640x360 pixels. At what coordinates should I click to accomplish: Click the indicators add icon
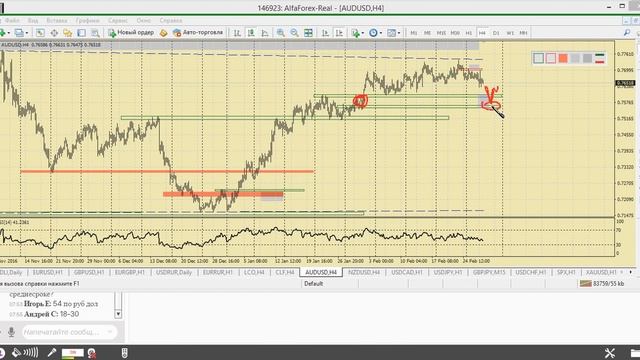click(356, 33)
